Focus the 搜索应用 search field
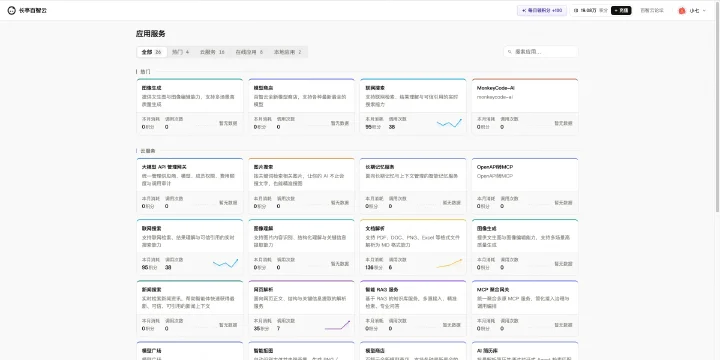This screenshot has width=720, height=360. 541,52
